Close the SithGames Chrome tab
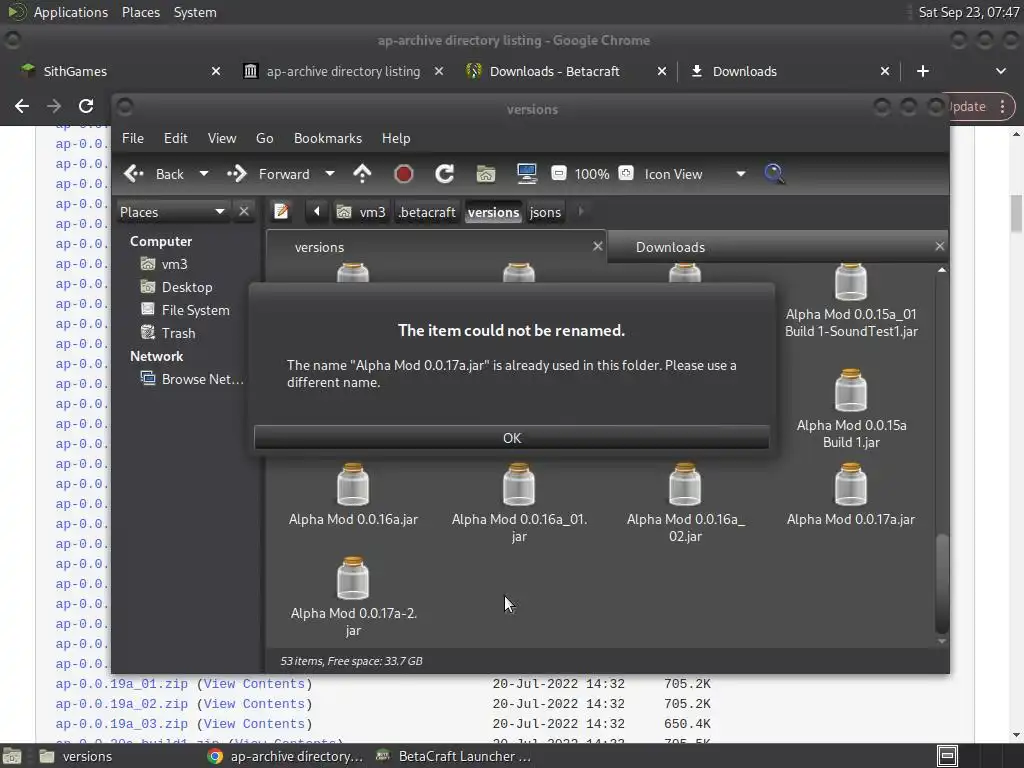This screenshot has width=1024, height=768. click(x=216, y=71)
